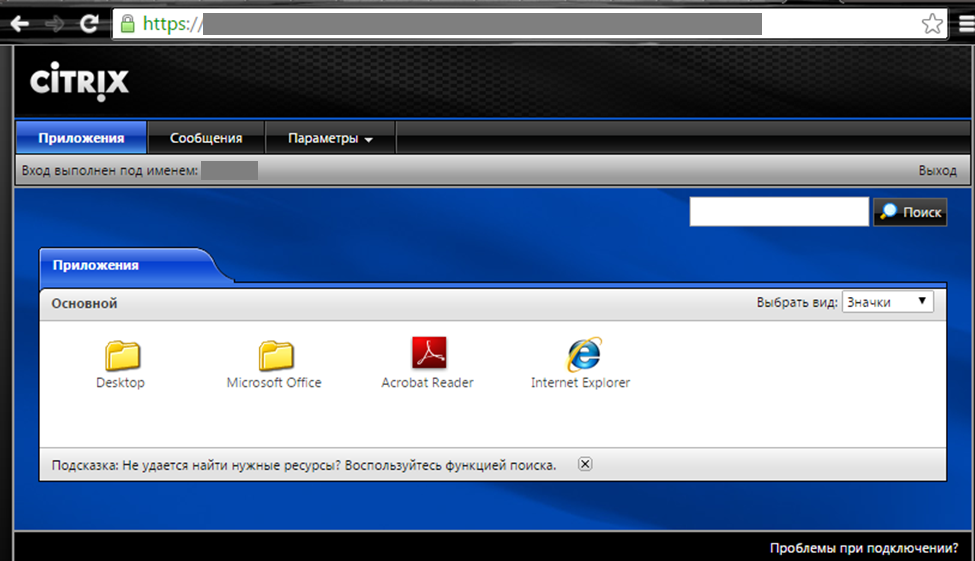
Task: Reload the page with the refresh icon
Action: [x=90, y=24]
